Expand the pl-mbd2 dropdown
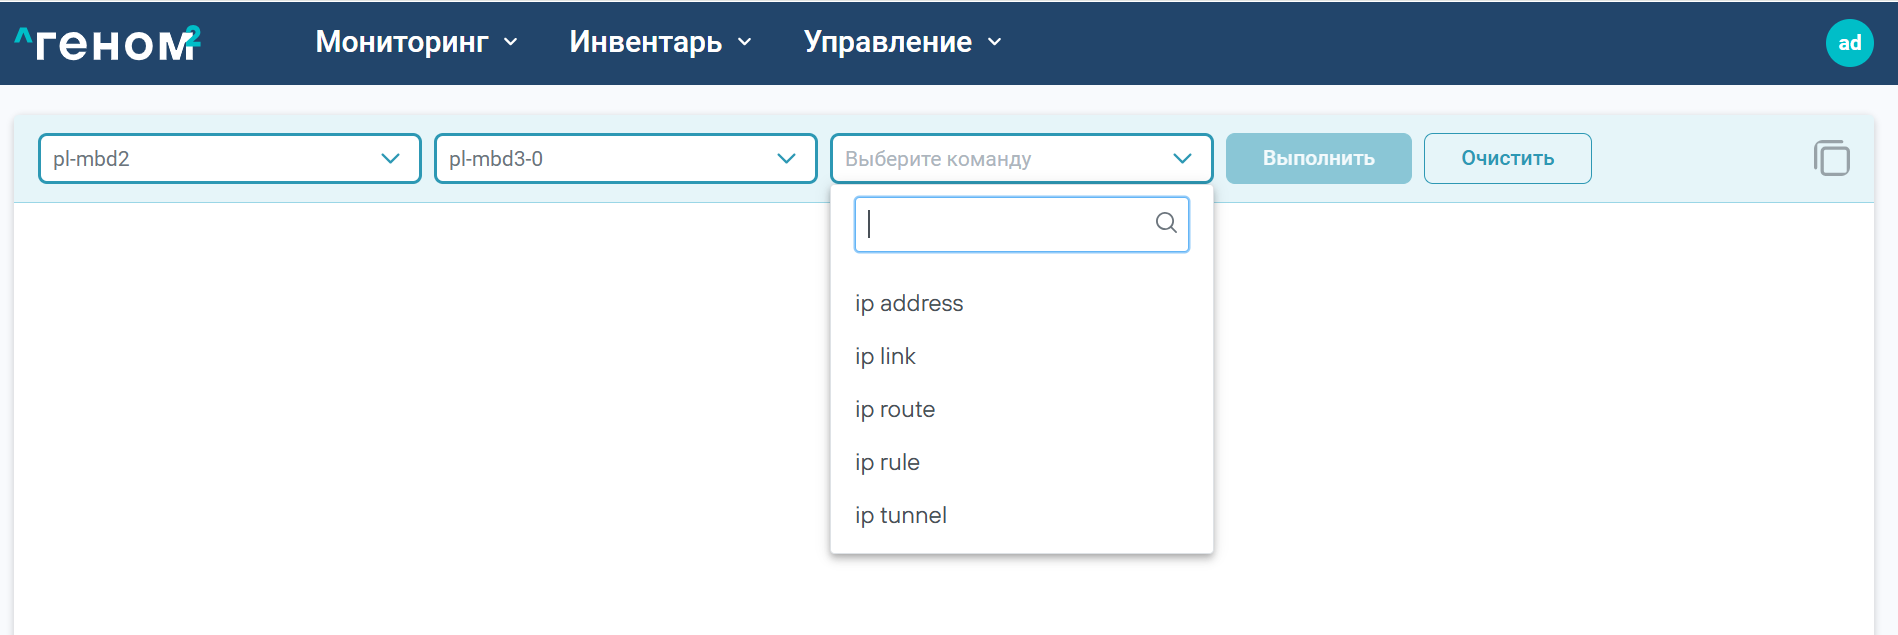 pyautogui.click(x=229, y=159)
